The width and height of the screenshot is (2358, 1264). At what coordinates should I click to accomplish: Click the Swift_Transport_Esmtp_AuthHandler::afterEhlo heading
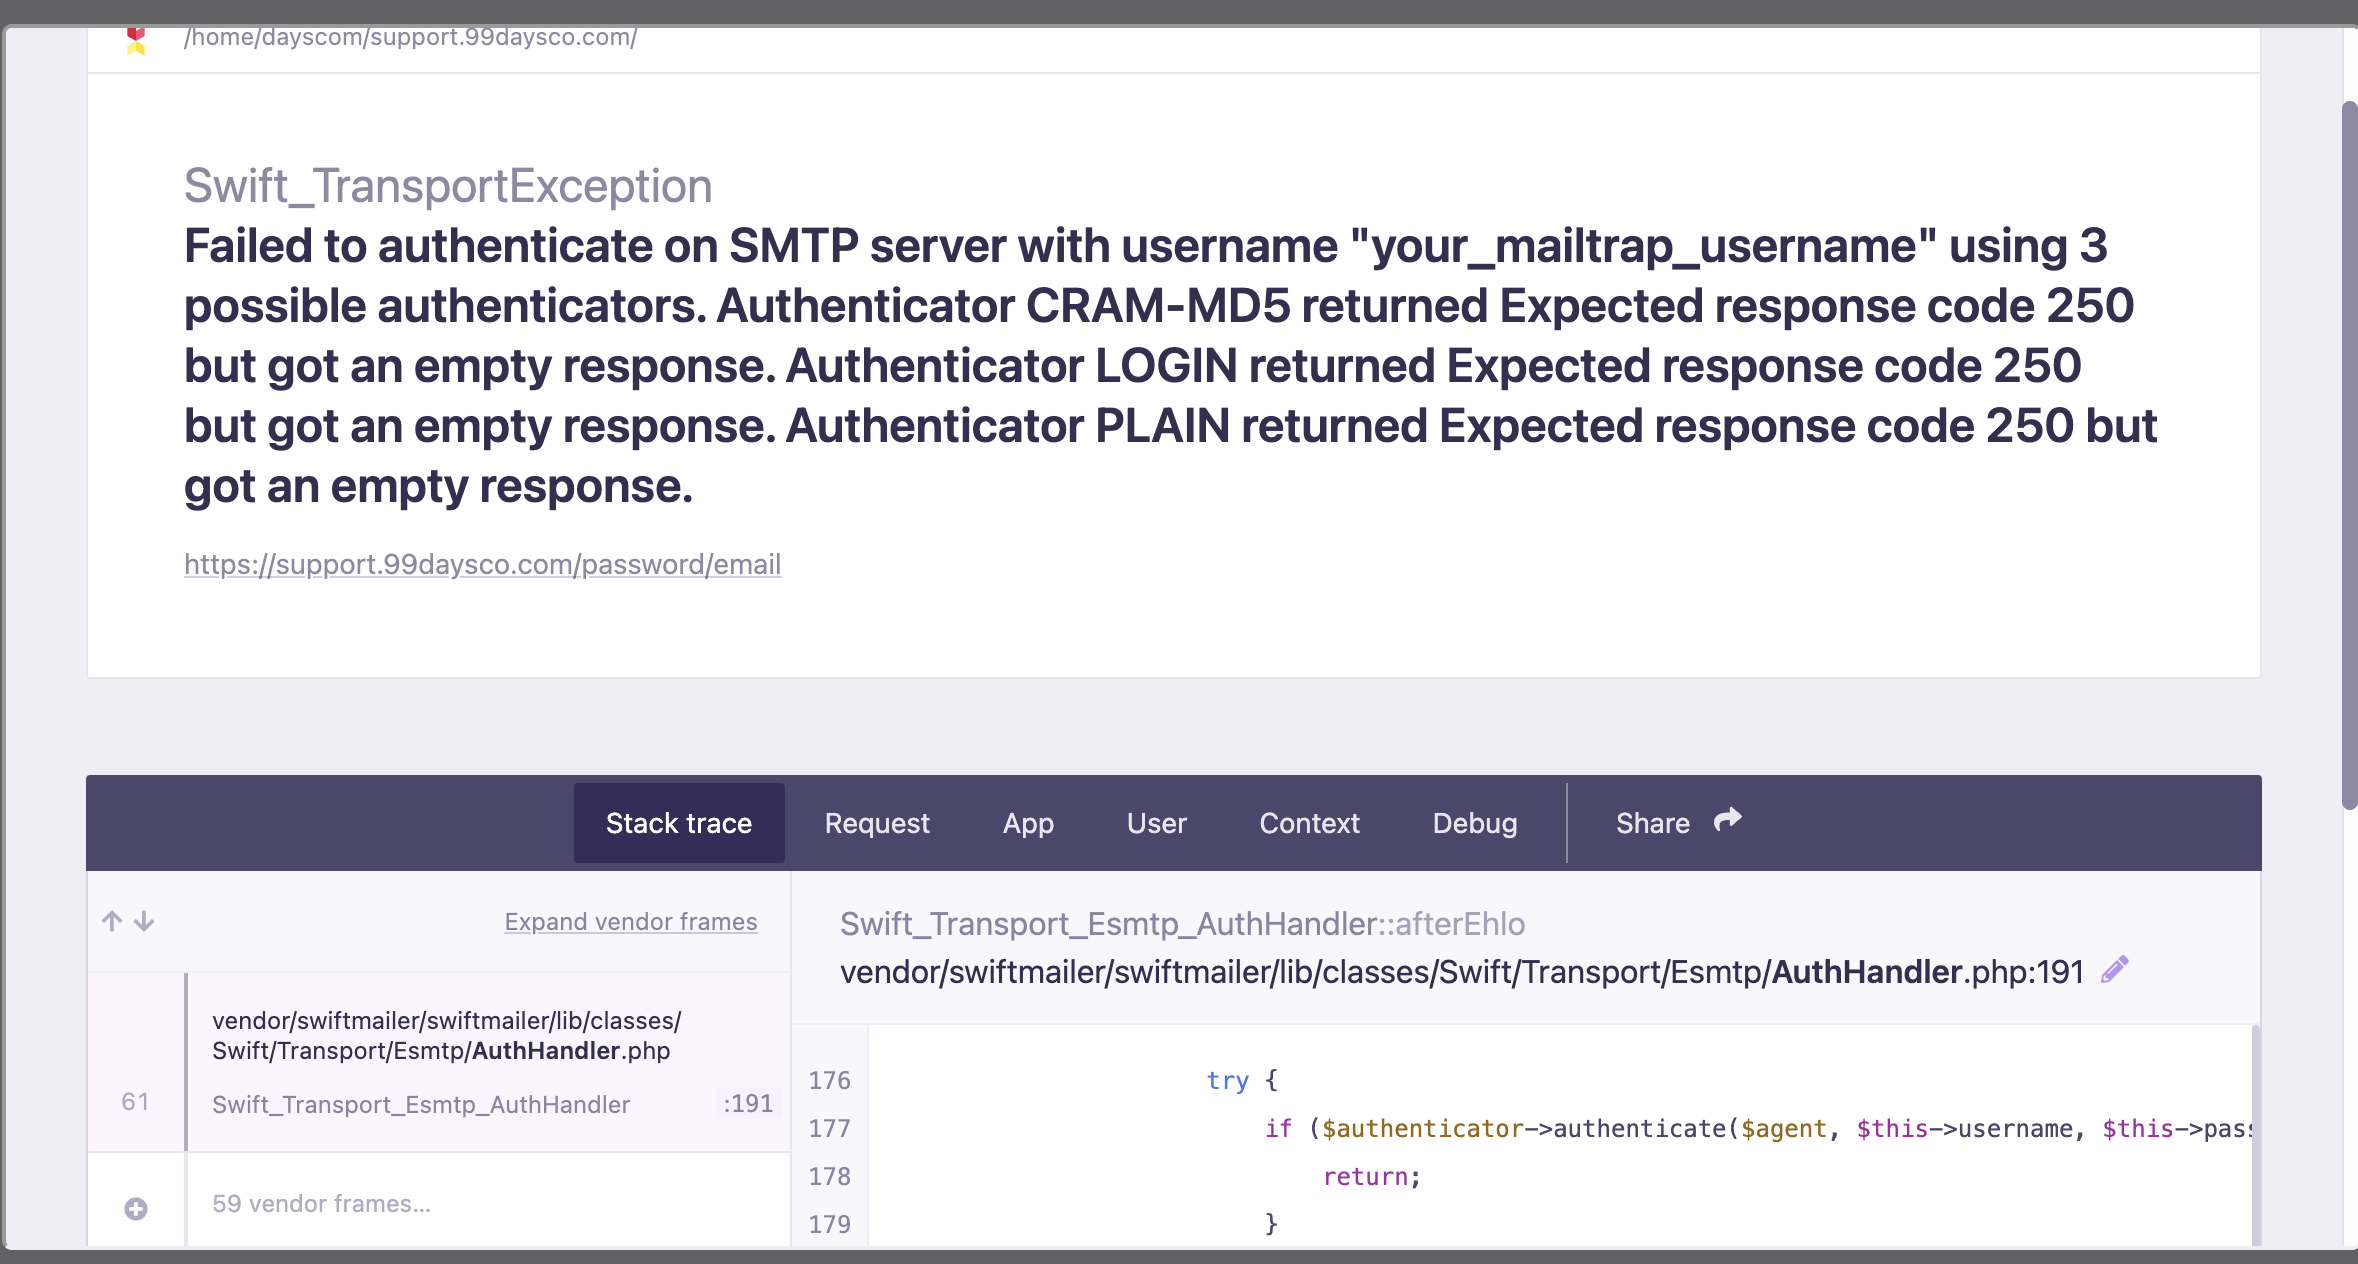click(x=1182, y=923)
